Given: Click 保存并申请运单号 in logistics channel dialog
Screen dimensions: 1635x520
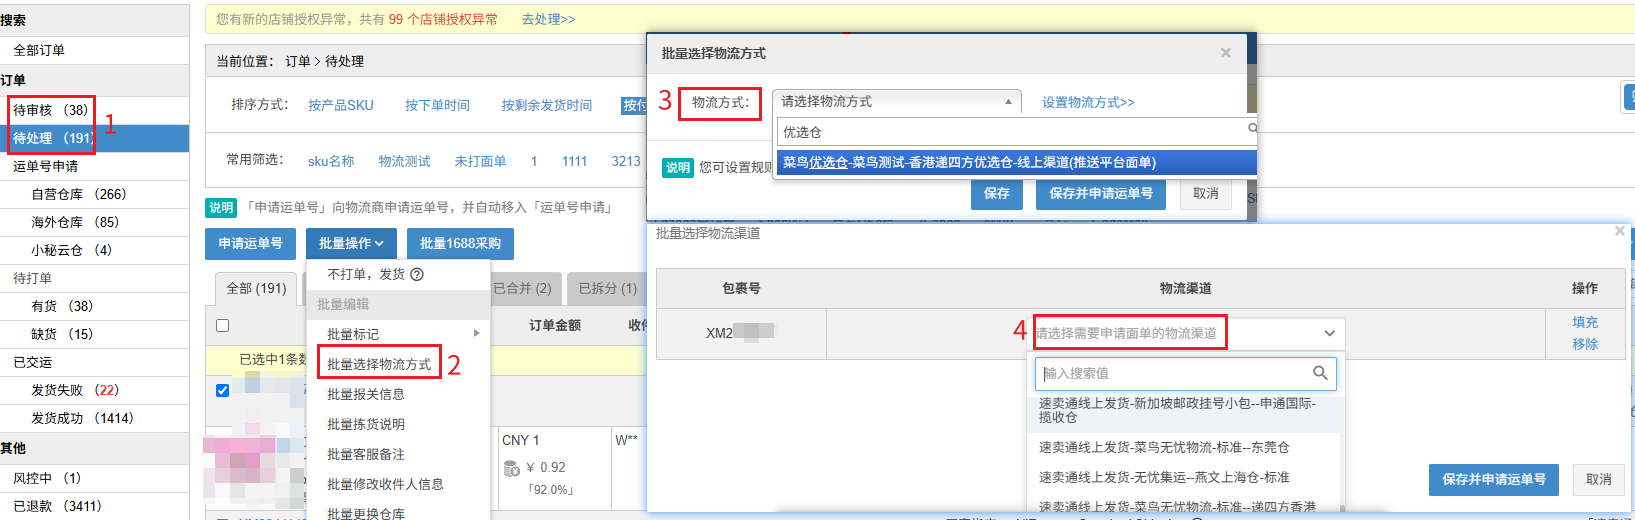Looking at the screenshot, I should point(1494,479).
